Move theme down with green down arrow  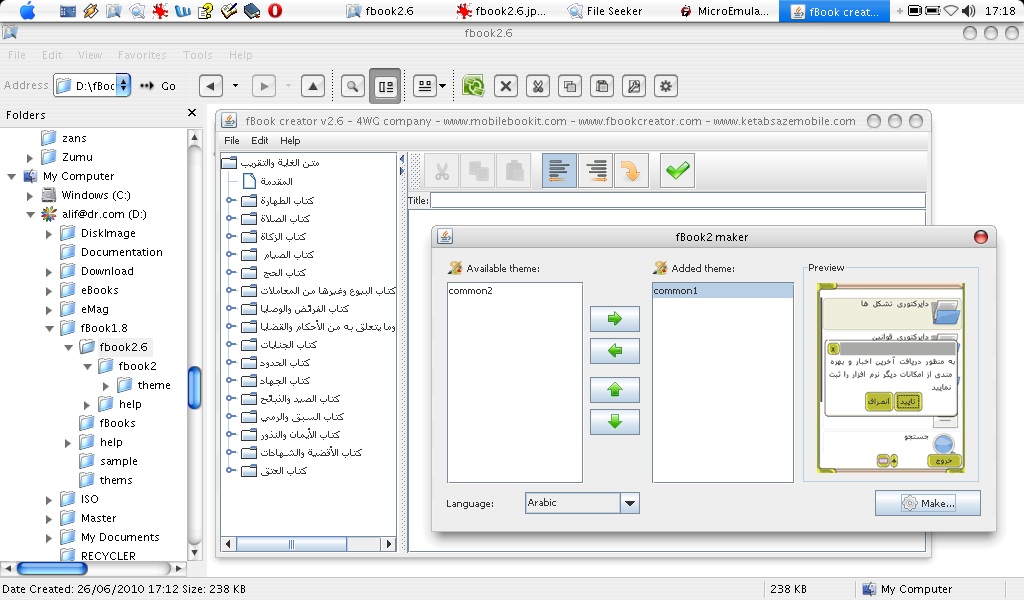(615, 422)
